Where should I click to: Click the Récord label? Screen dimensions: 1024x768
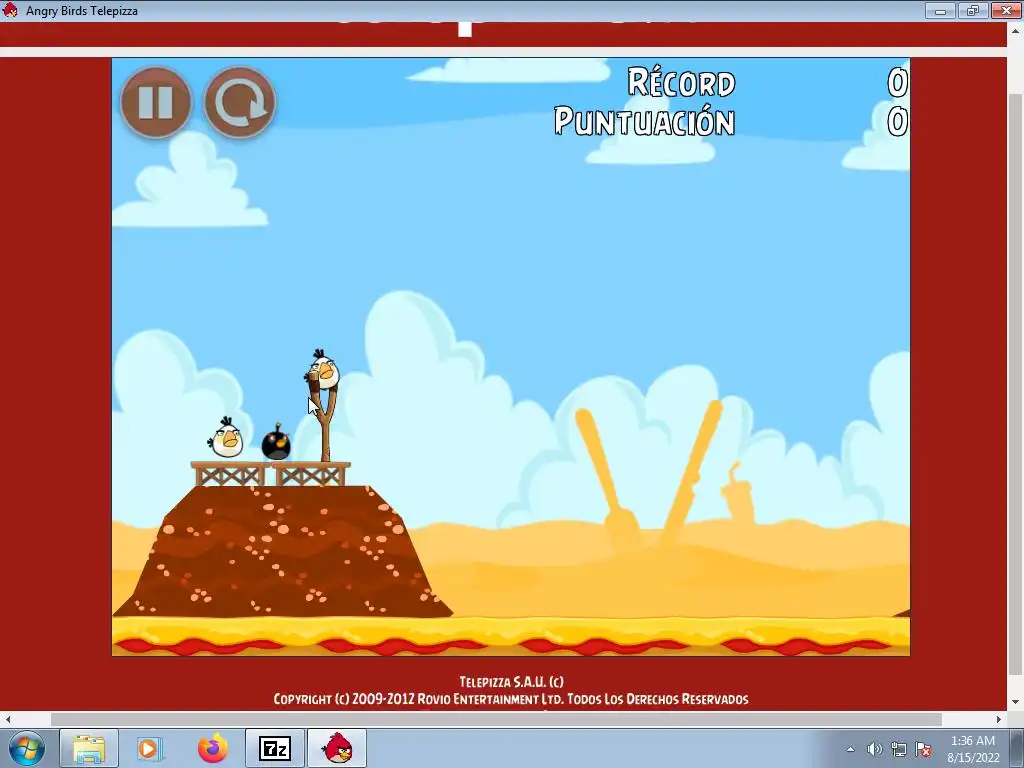pyautogui.click(x=682, y=82)
